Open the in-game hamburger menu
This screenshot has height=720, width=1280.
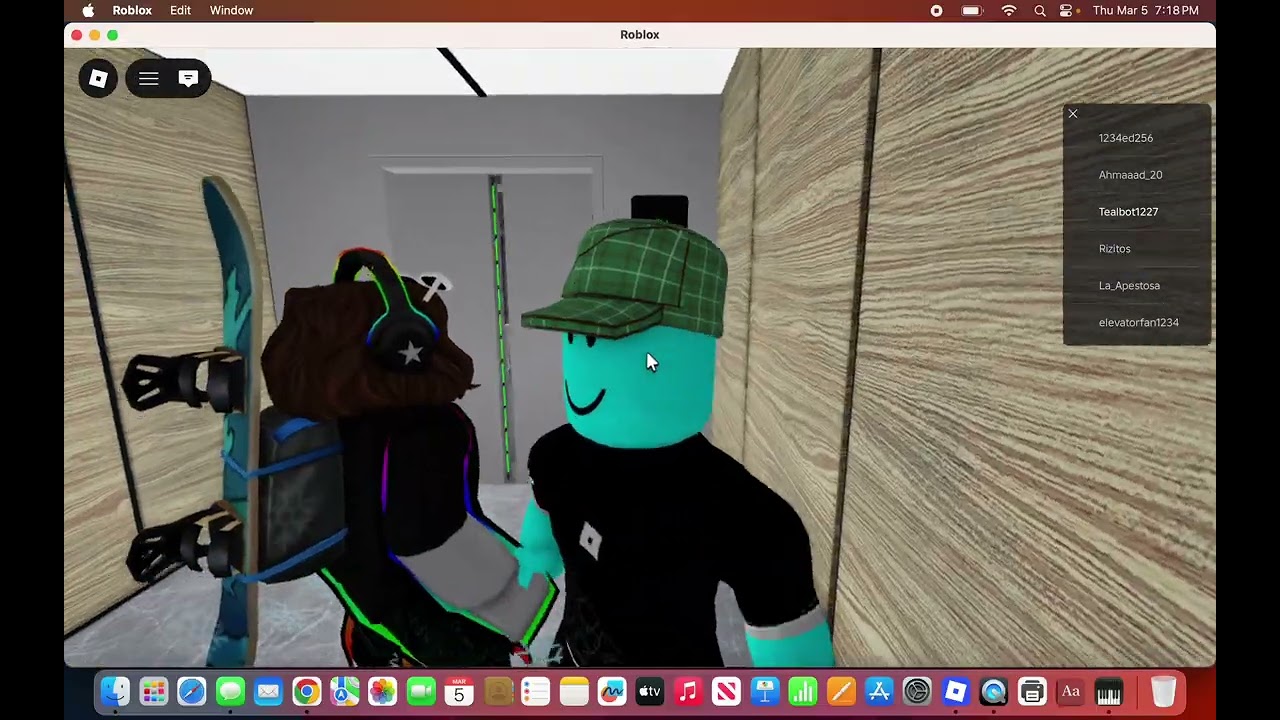point(149,79)
